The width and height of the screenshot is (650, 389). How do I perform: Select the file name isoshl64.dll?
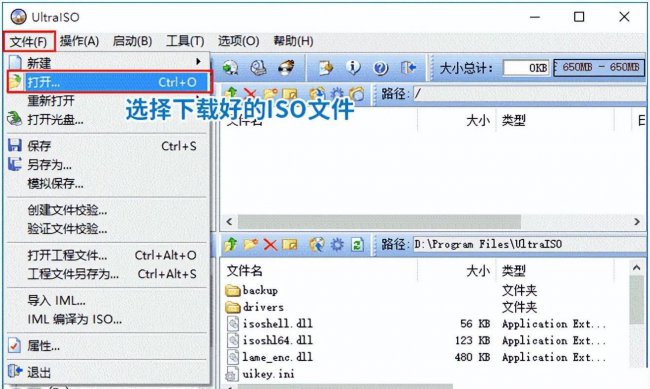(277, 340)
